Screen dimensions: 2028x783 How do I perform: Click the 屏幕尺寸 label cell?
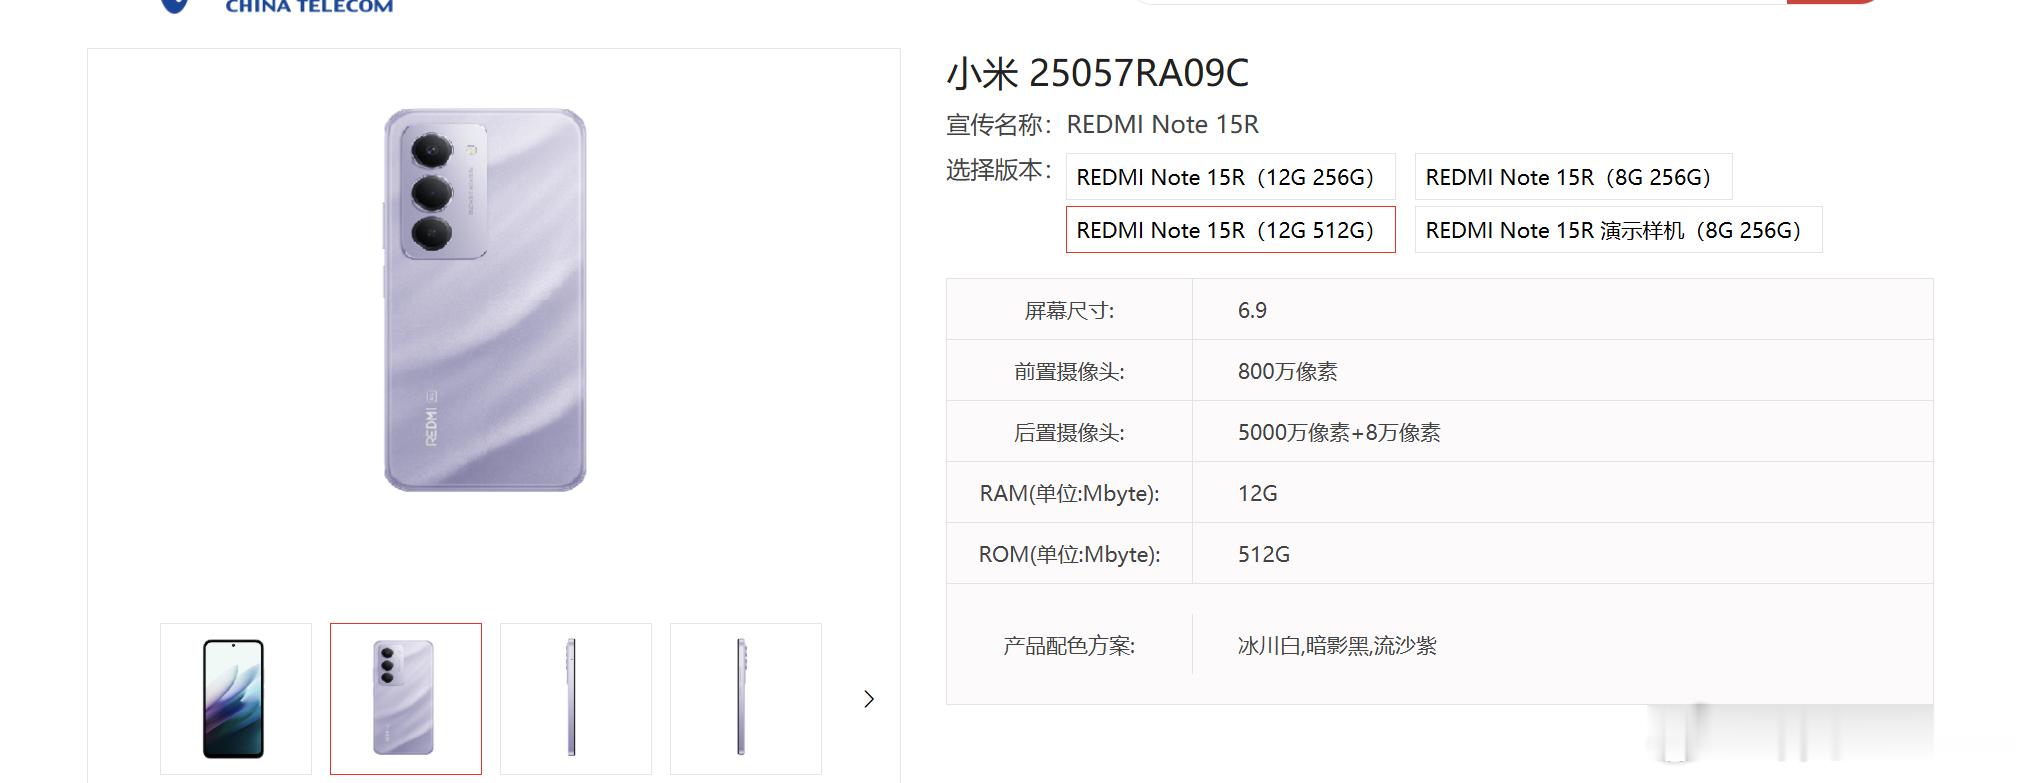tap(1069, 310)
